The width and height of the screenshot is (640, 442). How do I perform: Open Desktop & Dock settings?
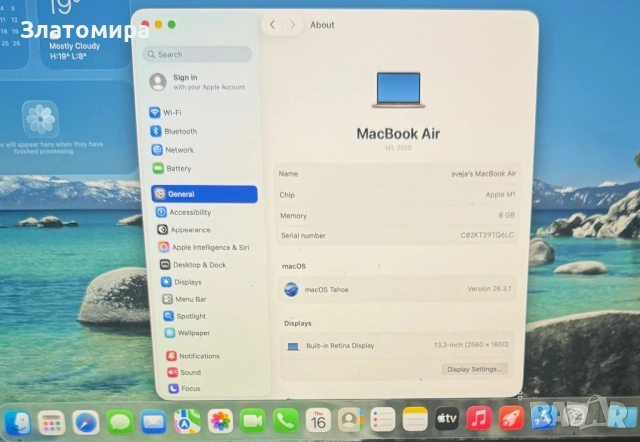tap(193, 265)
